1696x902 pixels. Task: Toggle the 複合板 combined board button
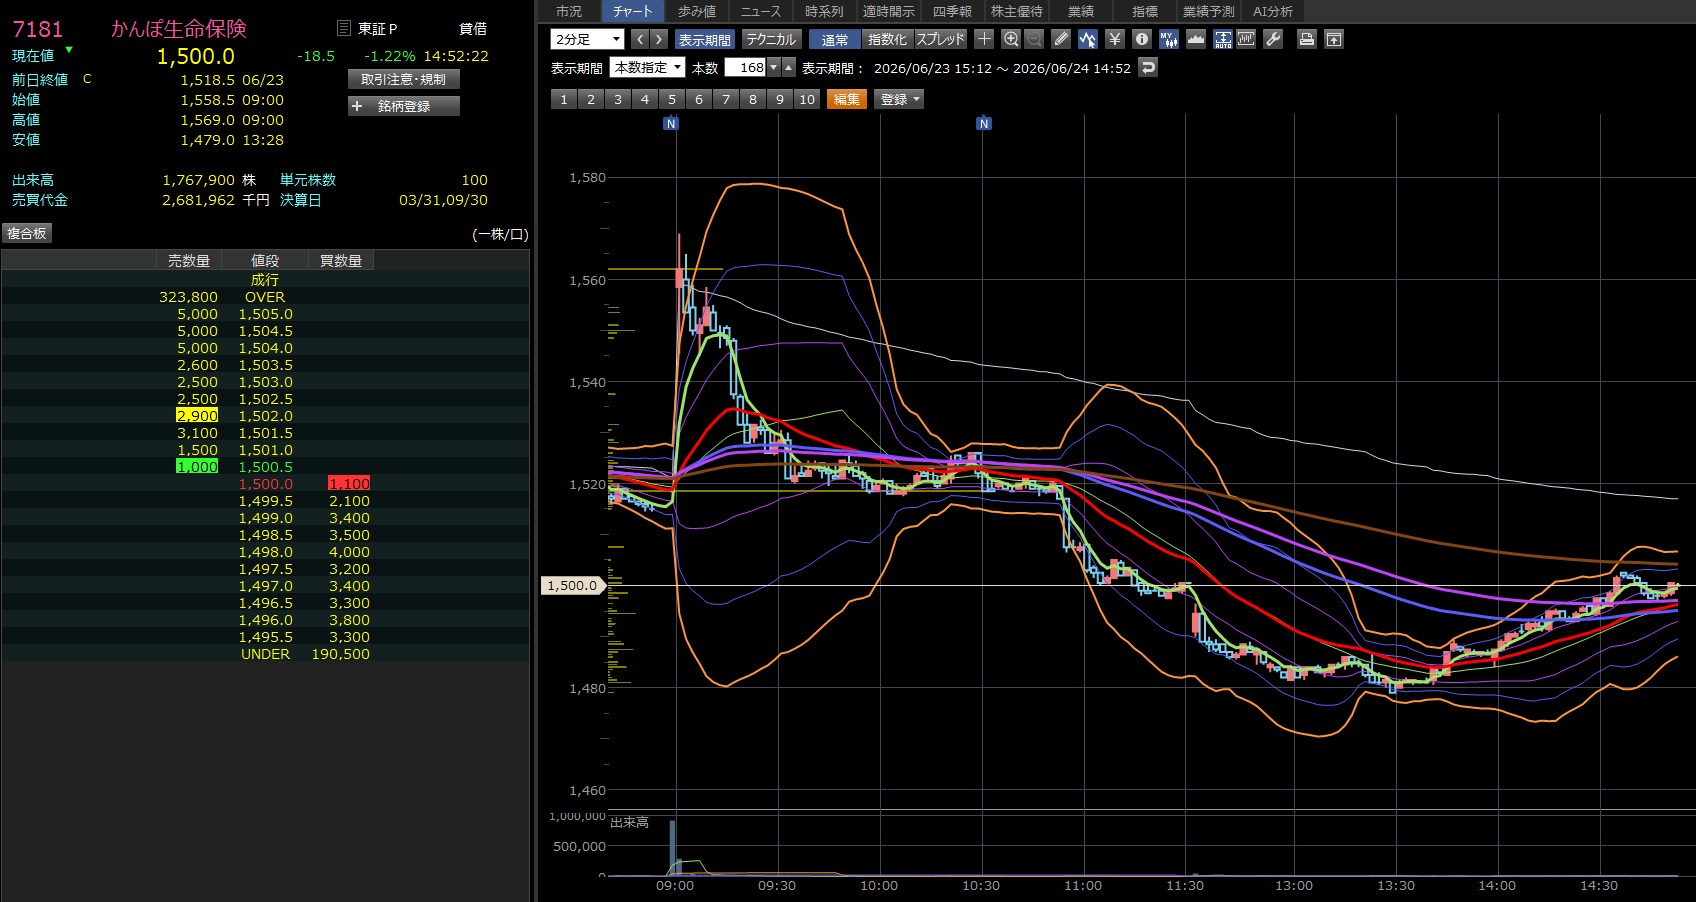click(27, 233)
